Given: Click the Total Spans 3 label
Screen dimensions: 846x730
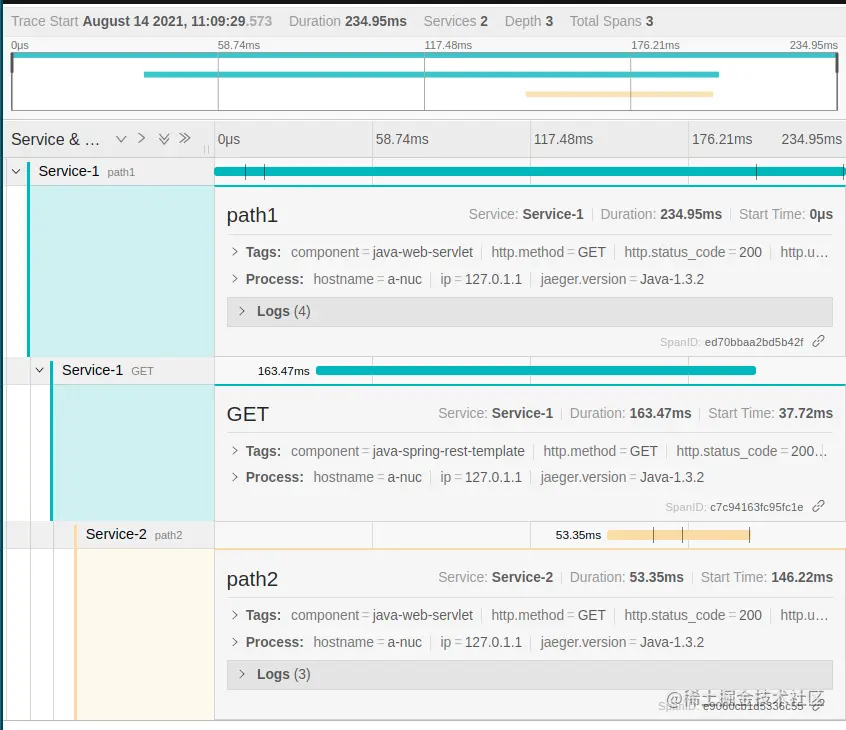Looking at the screenshot, I should 611,21.
